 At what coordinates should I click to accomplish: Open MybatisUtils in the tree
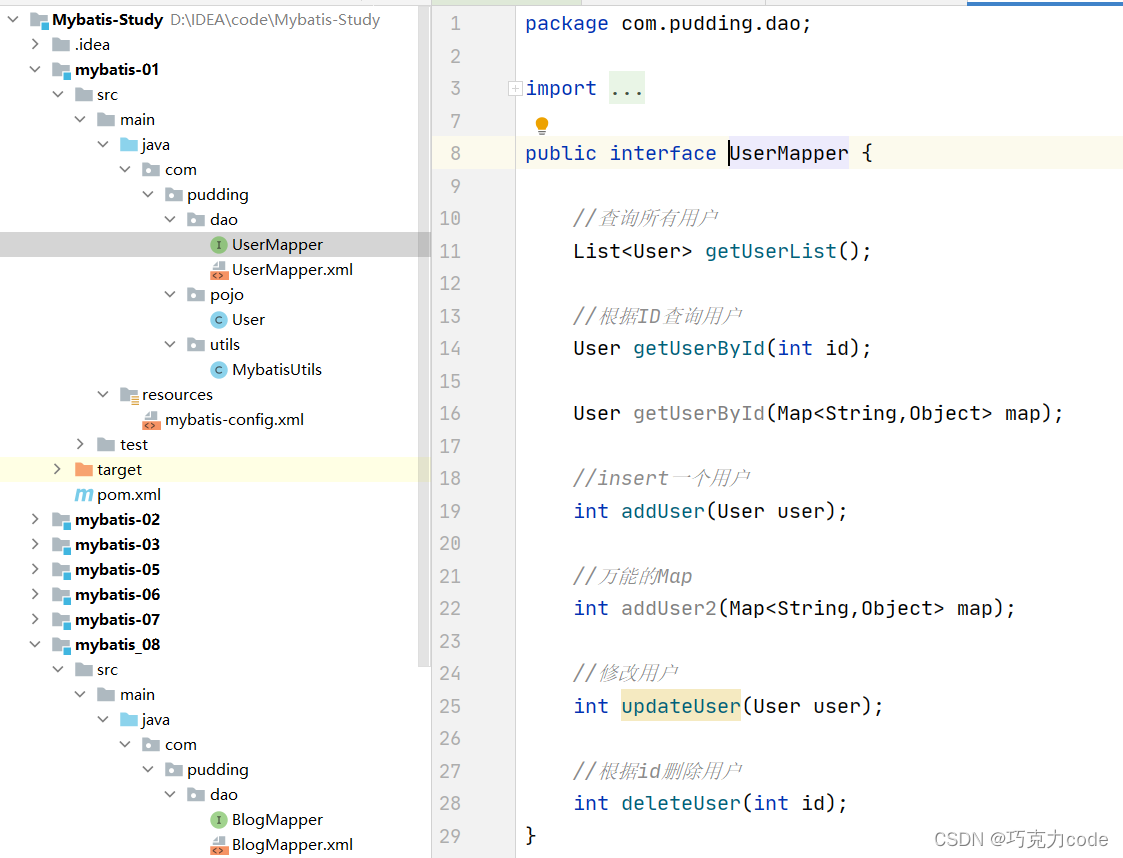(x=277, y=370)
